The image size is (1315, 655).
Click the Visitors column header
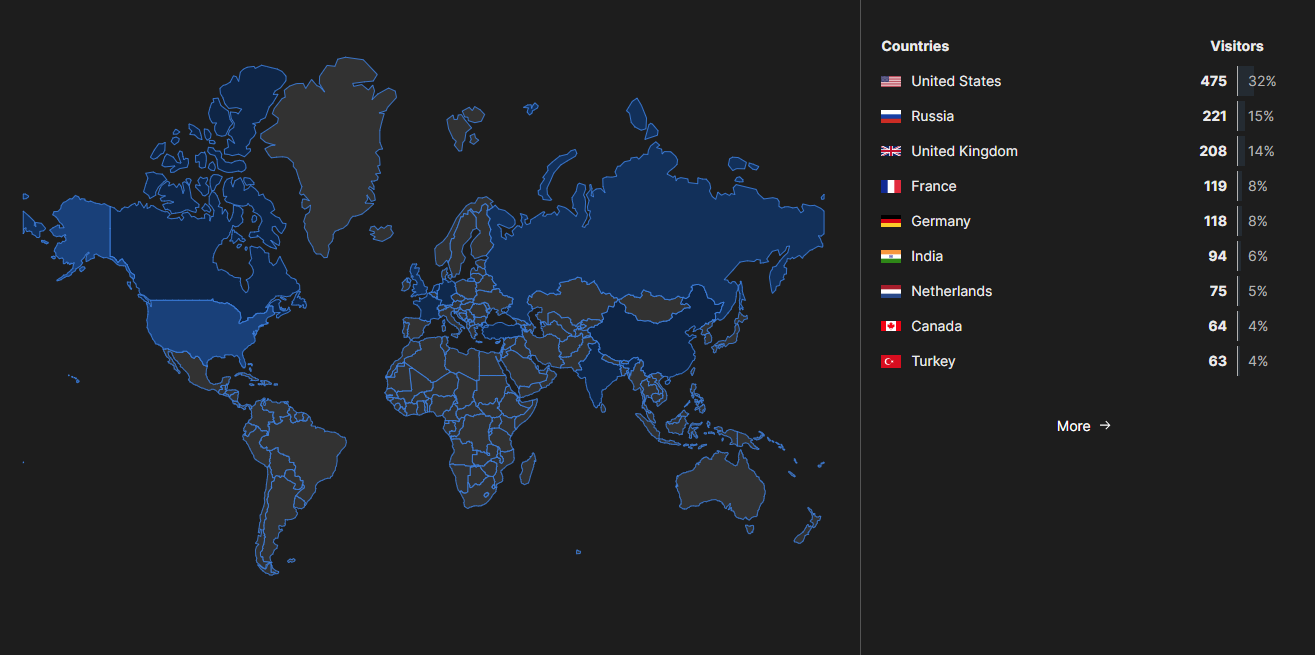1236,46
